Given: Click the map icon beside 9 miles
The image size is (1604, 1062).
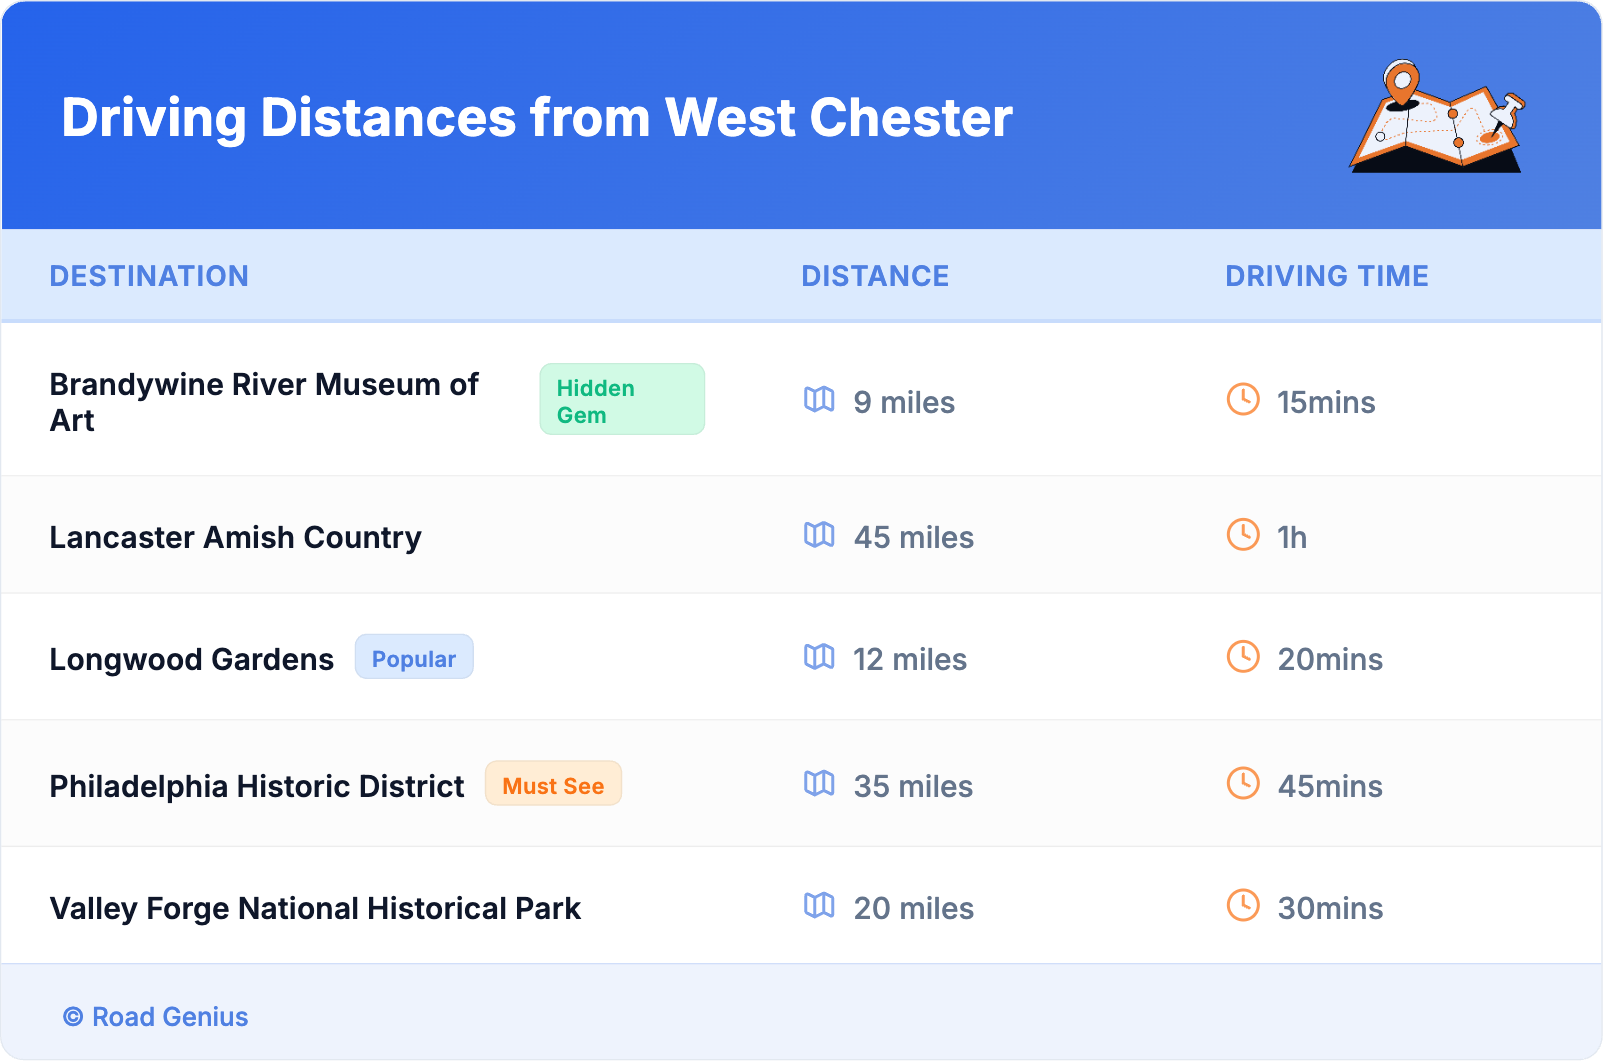Looking at the screenshot, I should coord(819,400).
